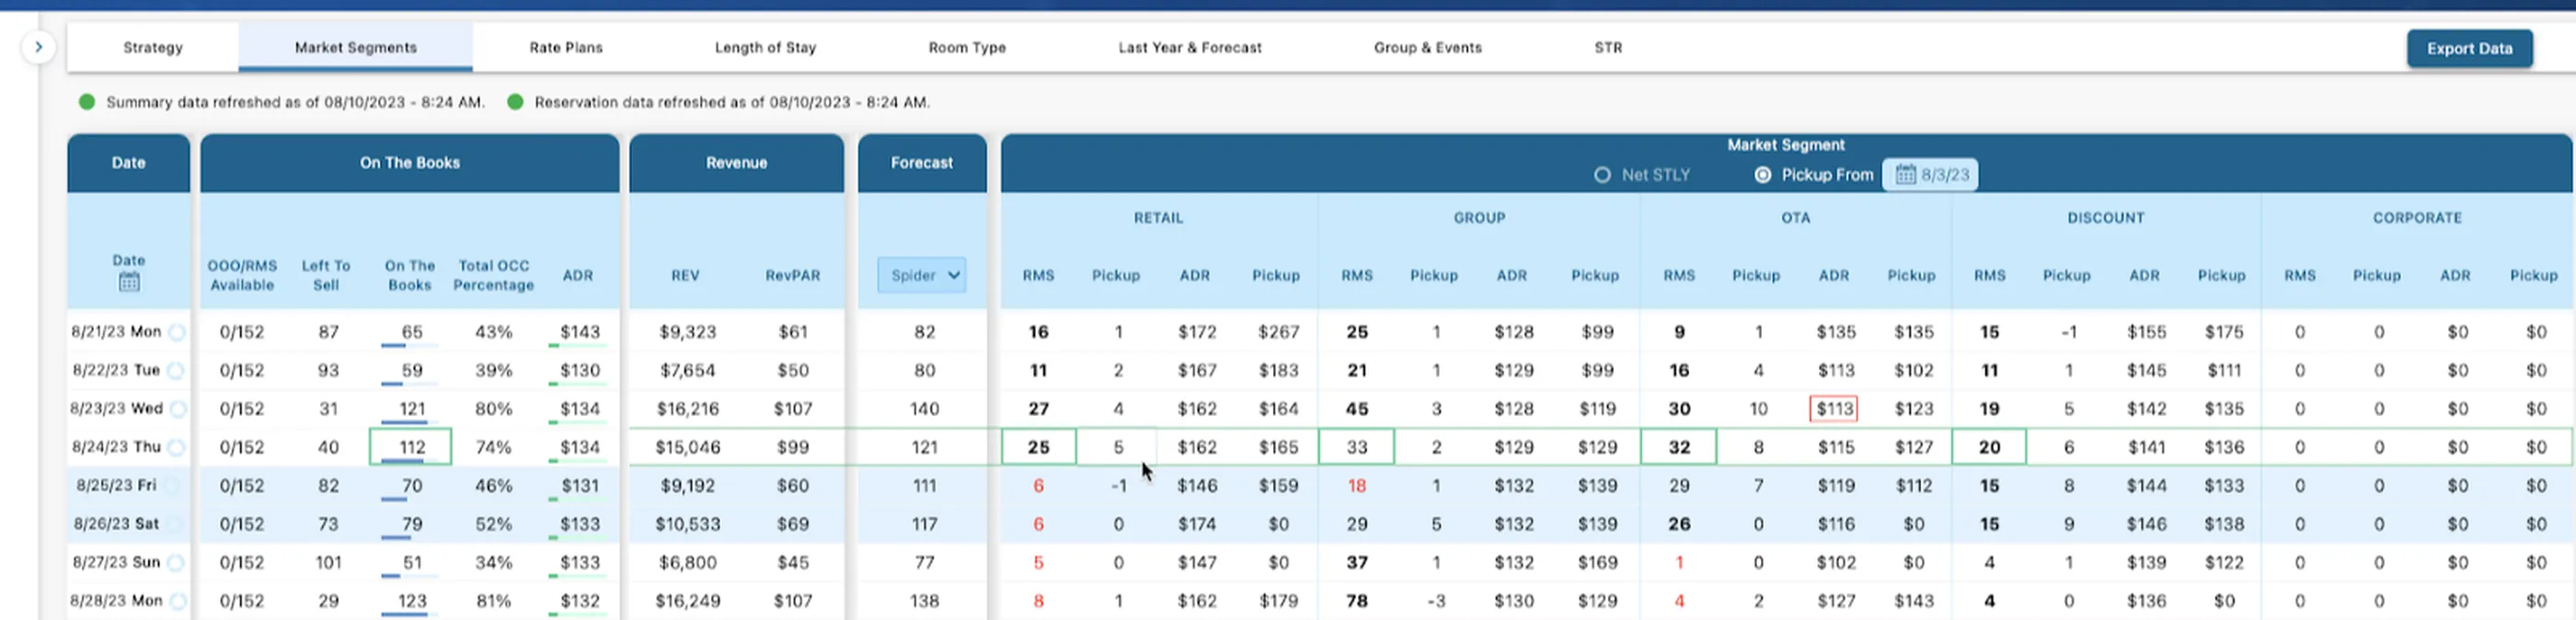The width and height of the screenshot is (2576, 620).
Task: Click circle icon beside 8/24/23 Thu
Action: point(177,448)
